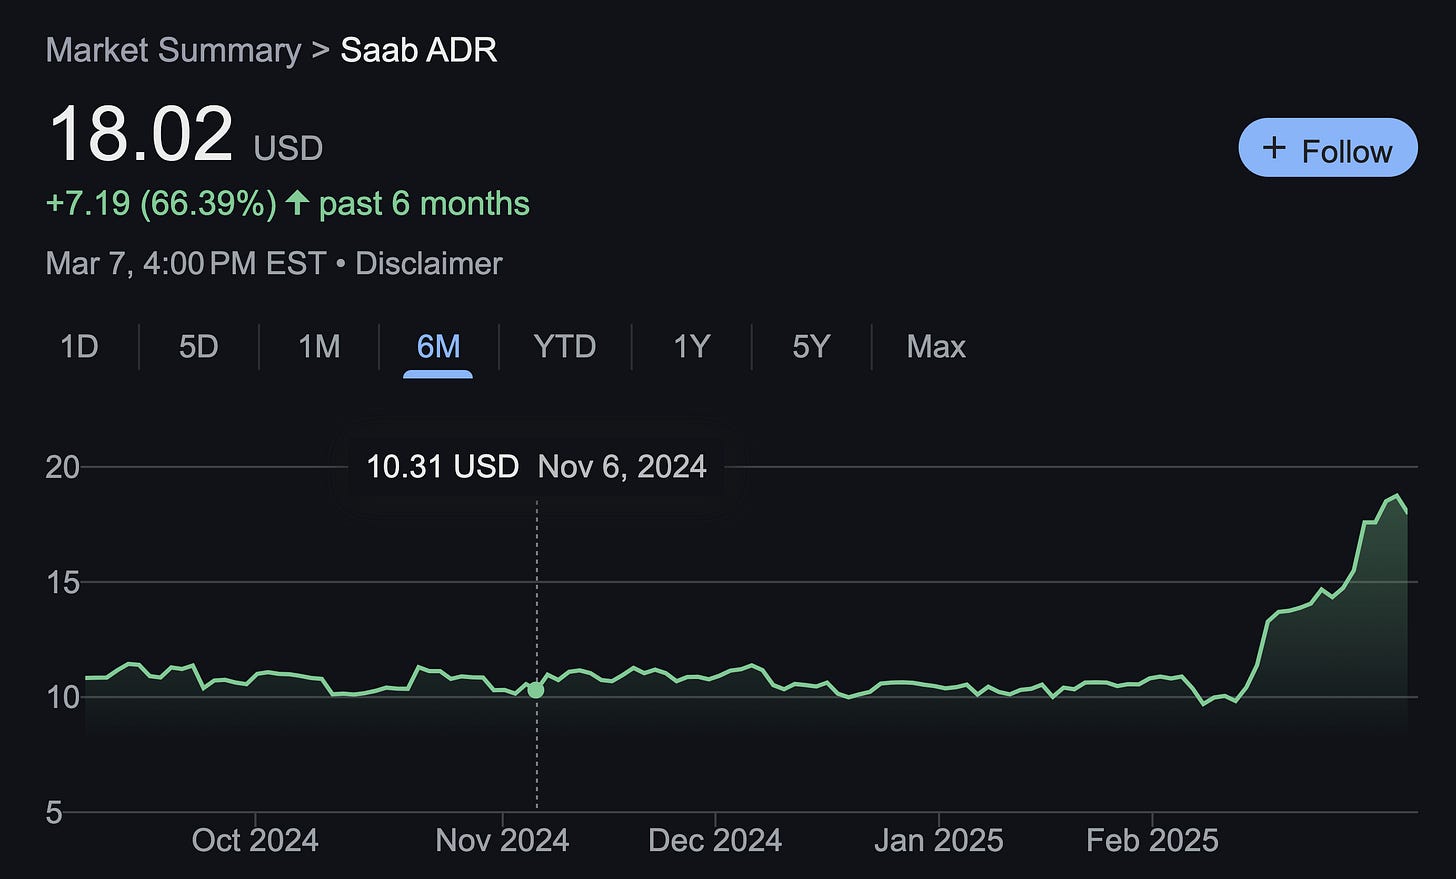The width and height of the screenshot is (1456, 879).
Task: Select the Max time range
Action: point(936,346)
